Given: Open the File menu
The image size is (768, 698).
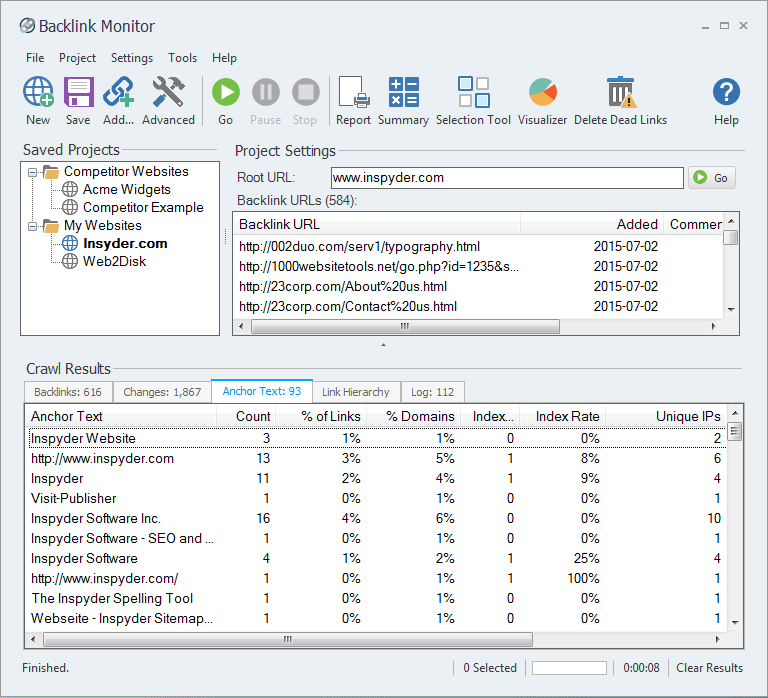Looking at the screenshot, I should pos(35,58).
